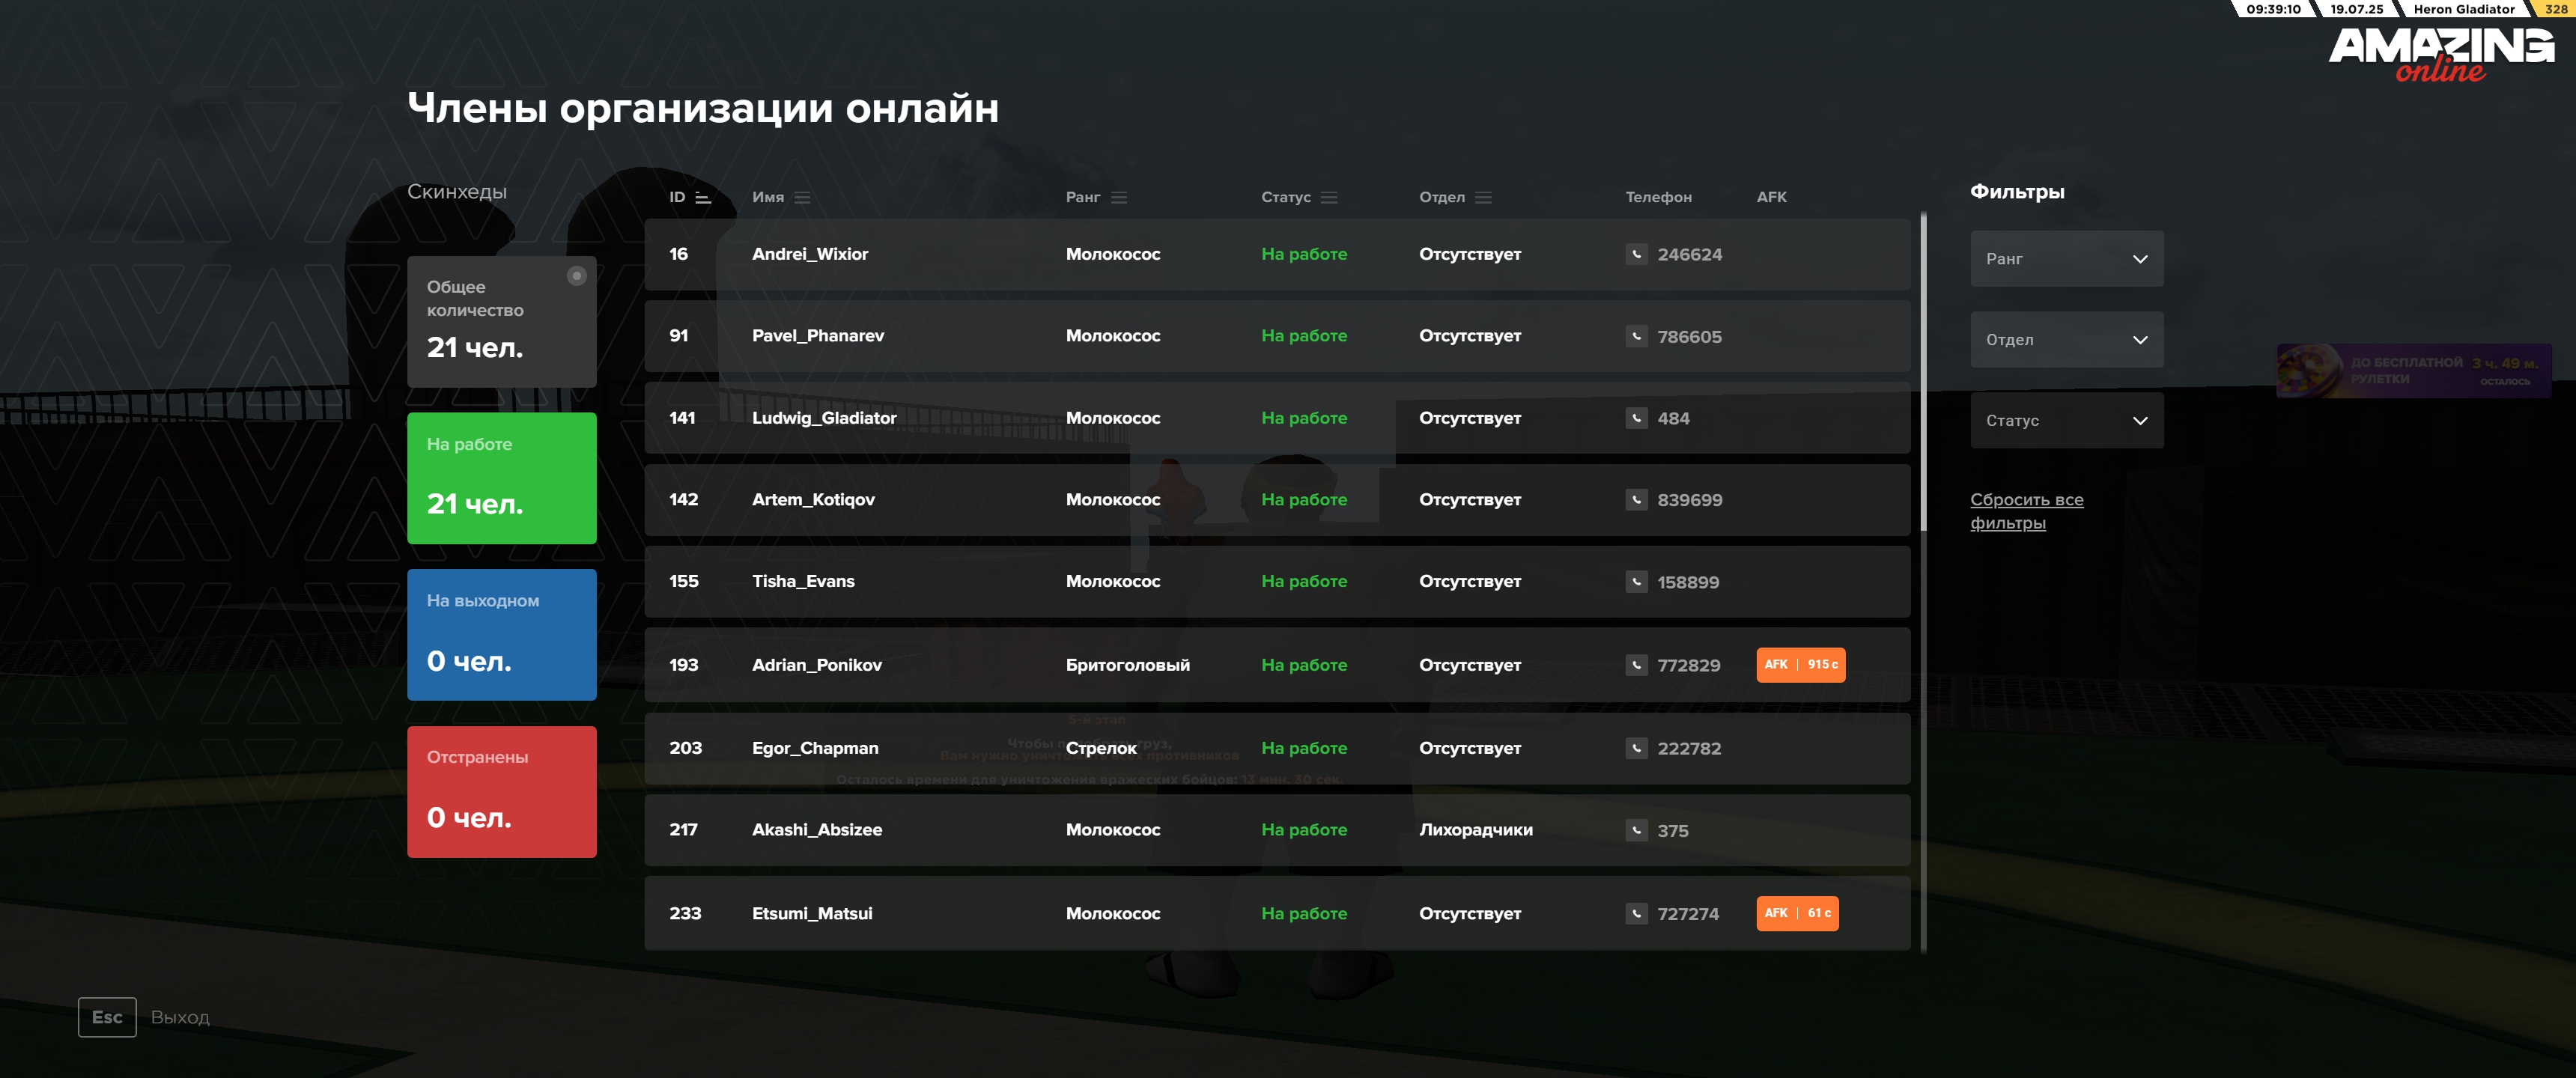
Task: Click the Отдел column sort icon
Action: pyautogui.click(x=1483, y=198)
